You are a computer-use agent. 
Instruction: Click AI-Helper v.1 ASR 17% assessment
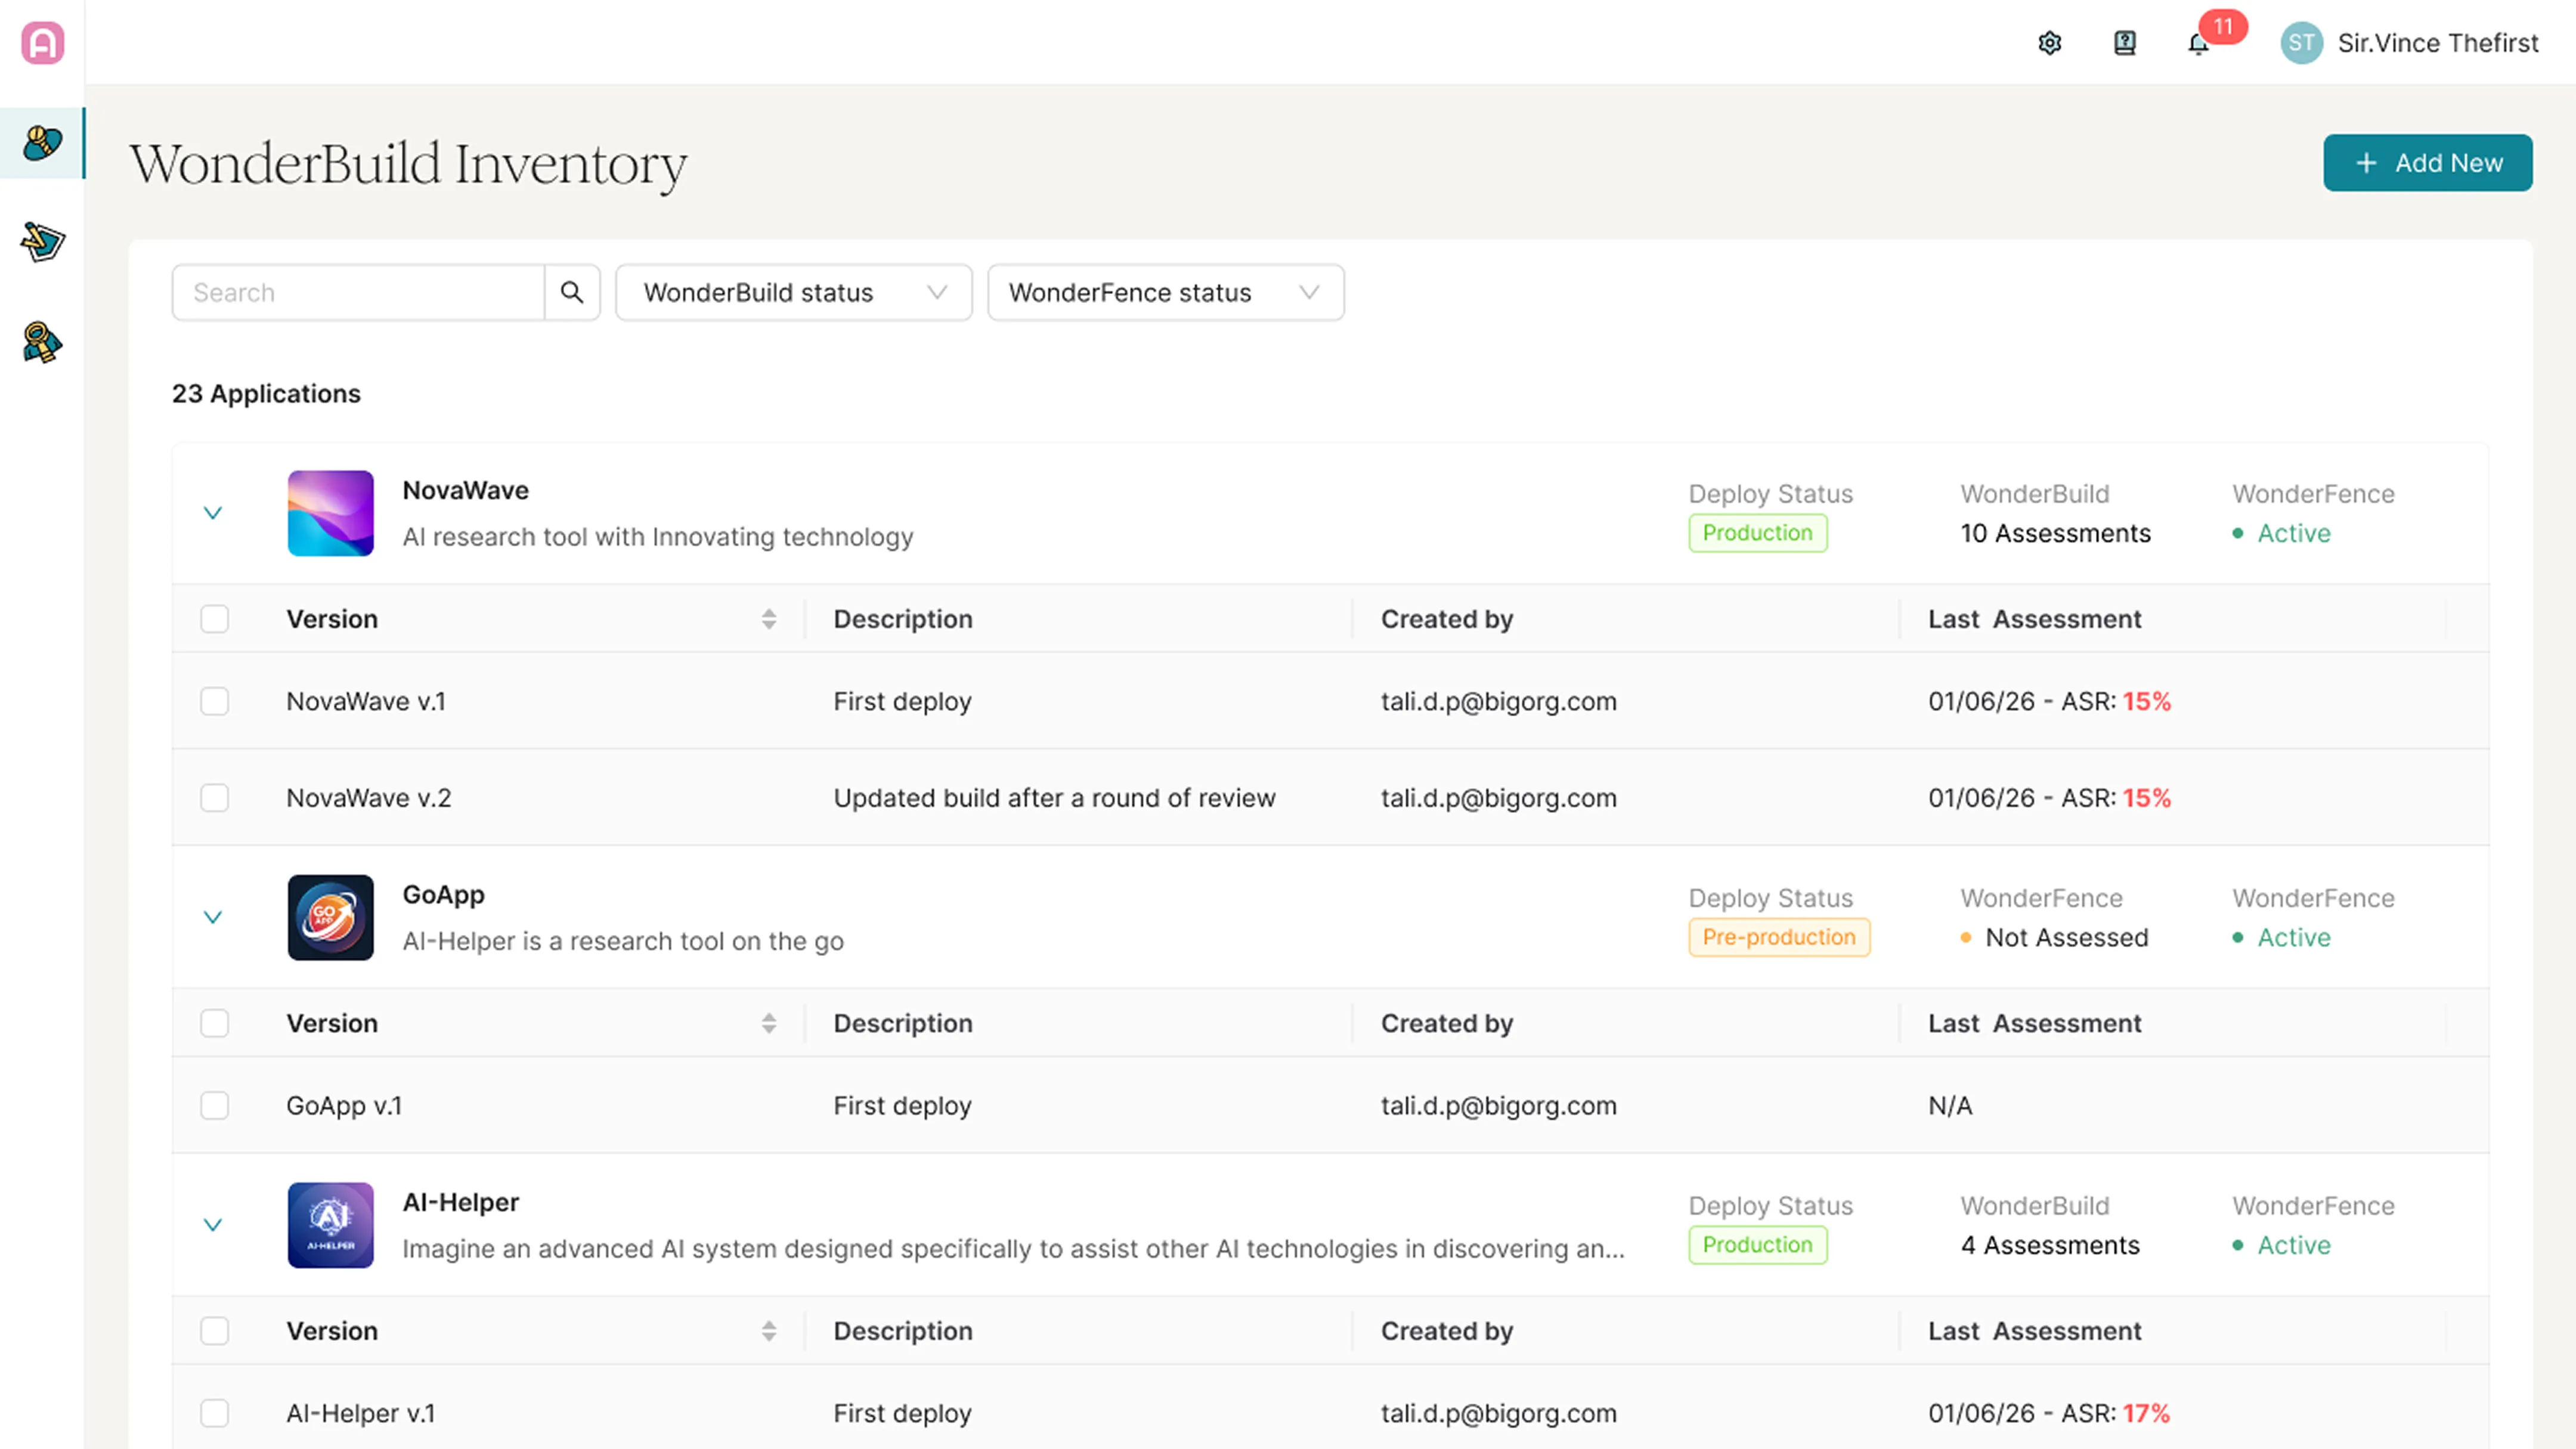2049,1413
